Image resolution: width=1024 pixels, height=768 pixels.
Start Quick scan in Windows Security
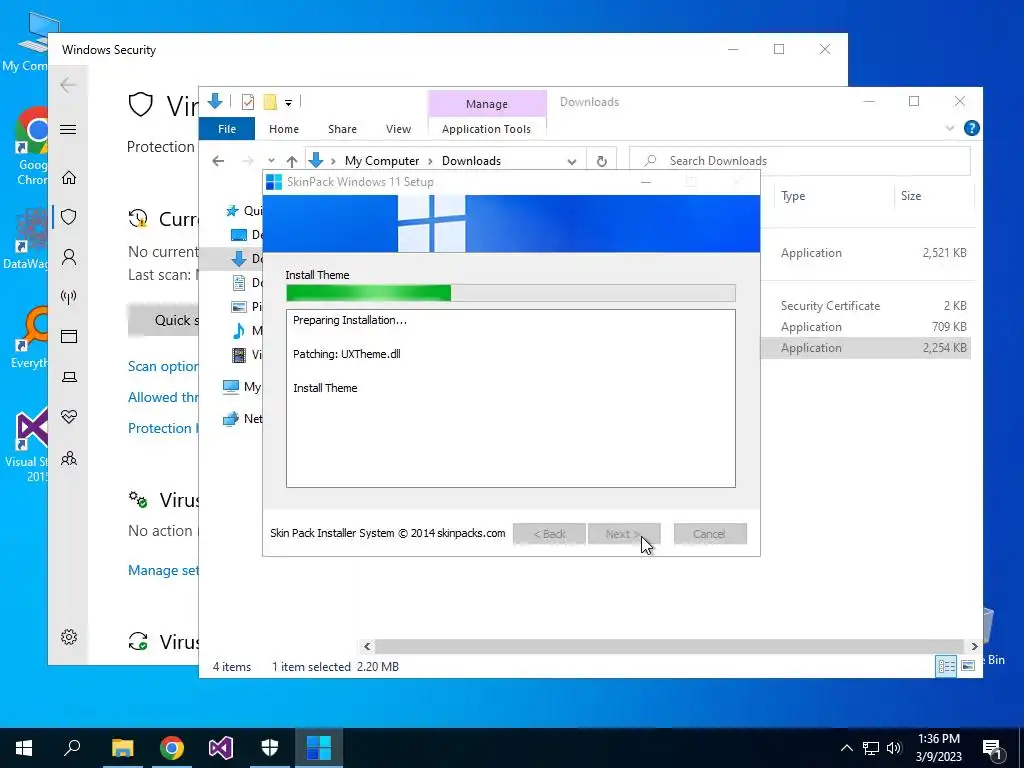(163, 320)
